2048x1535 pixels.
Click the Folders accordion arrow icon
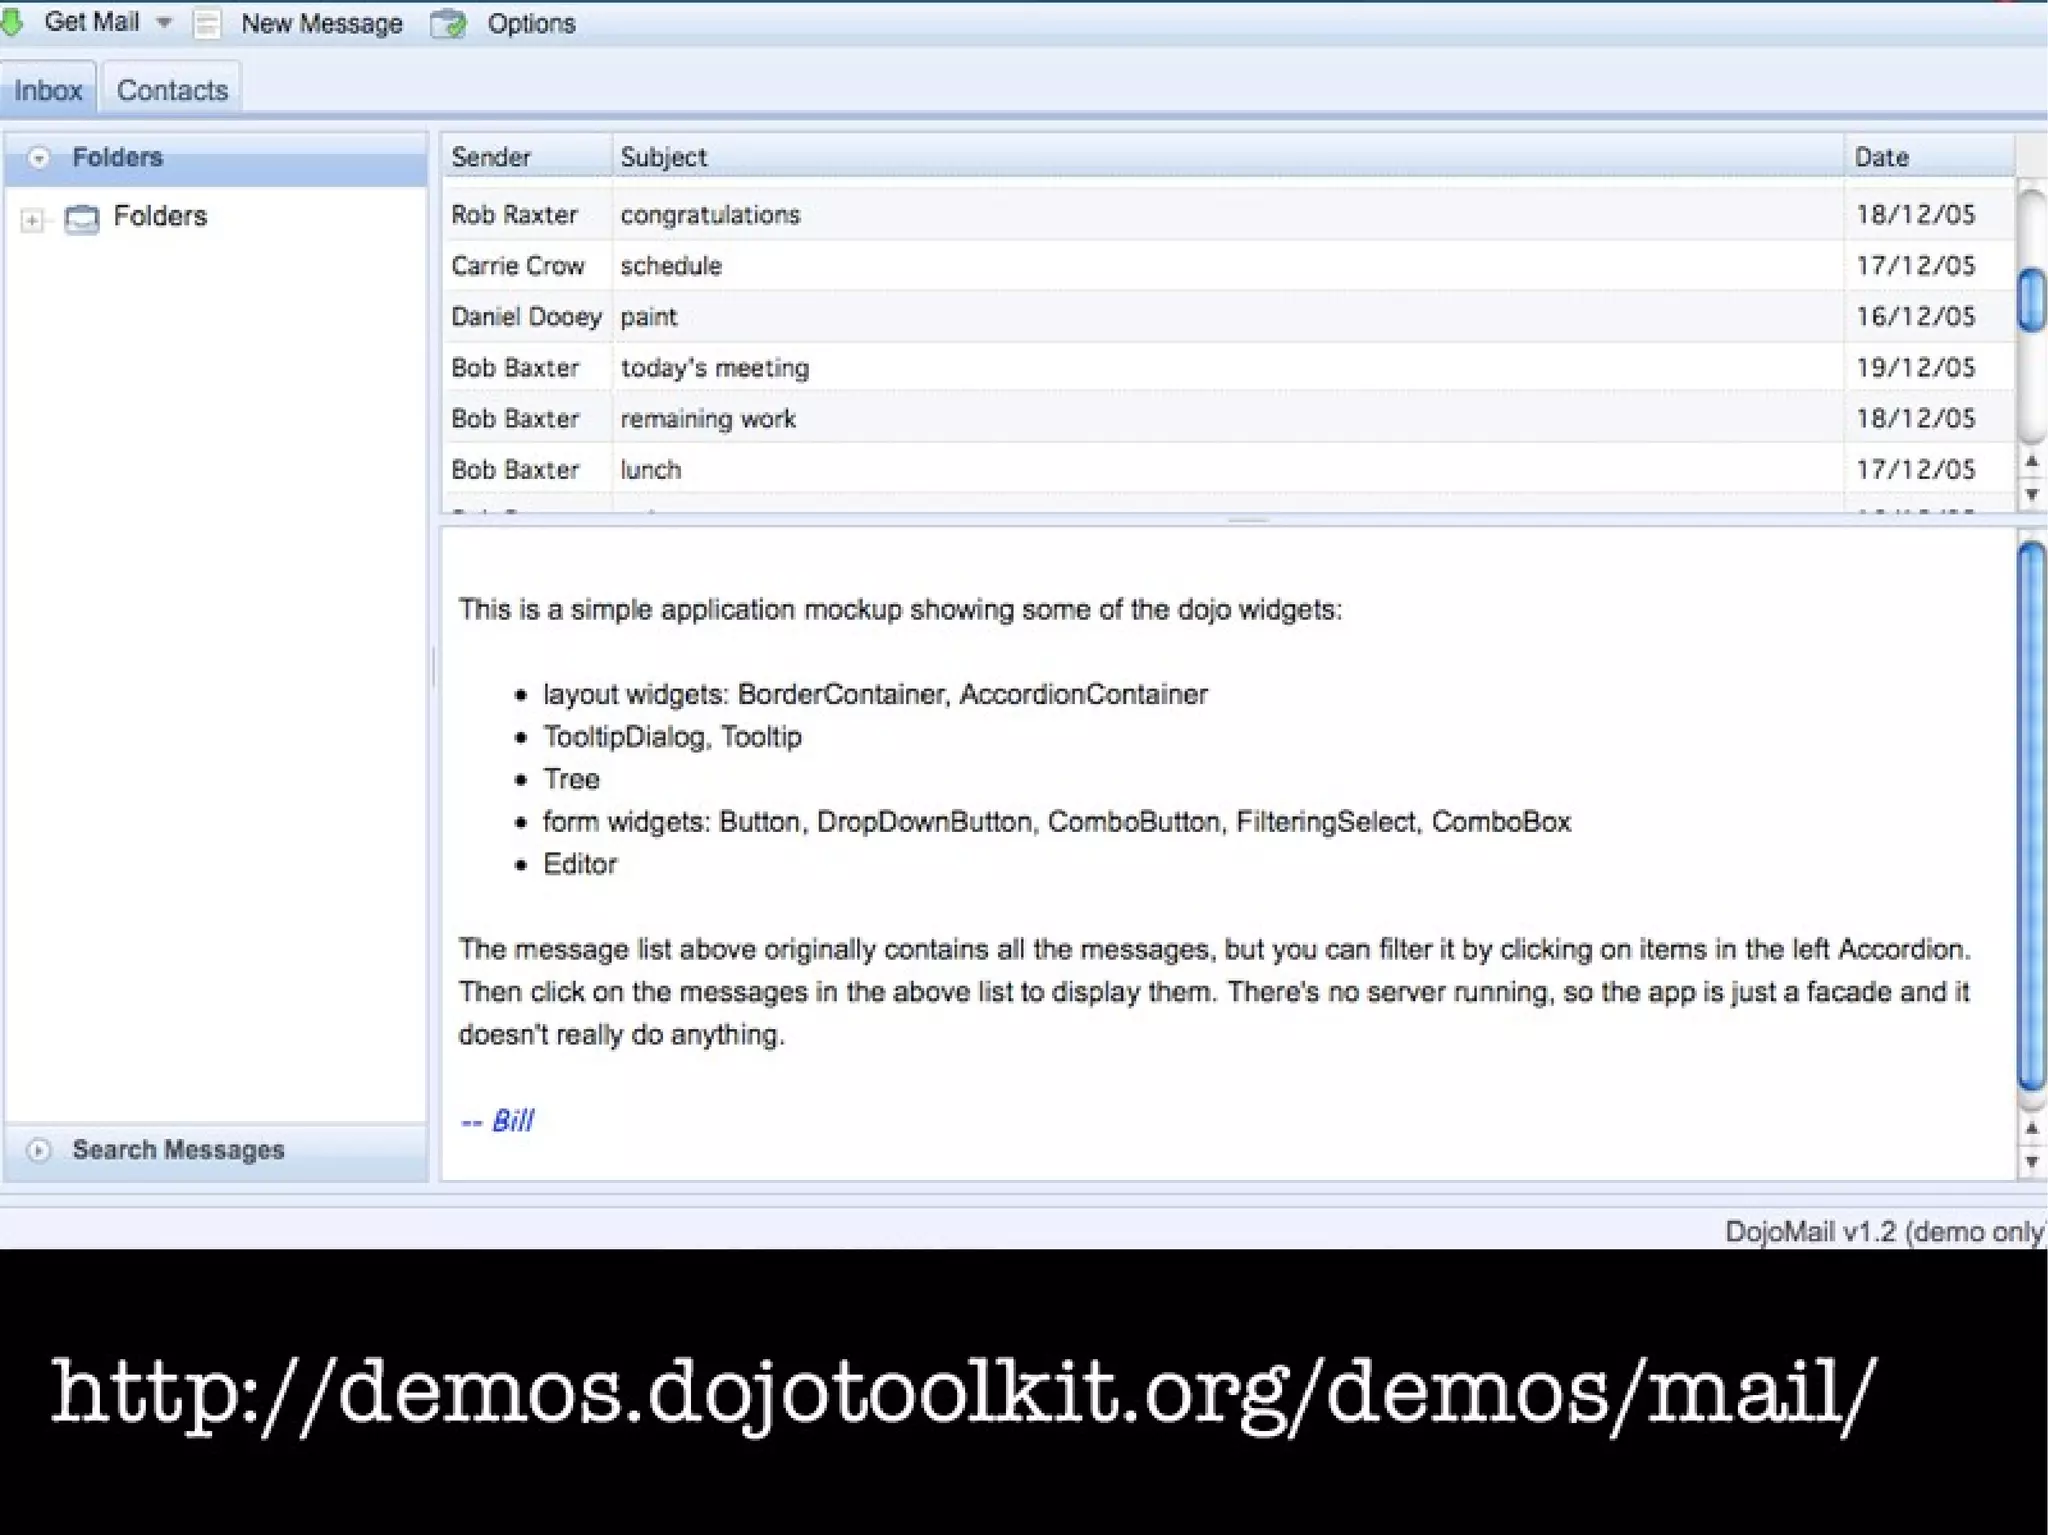click(39, 158)
